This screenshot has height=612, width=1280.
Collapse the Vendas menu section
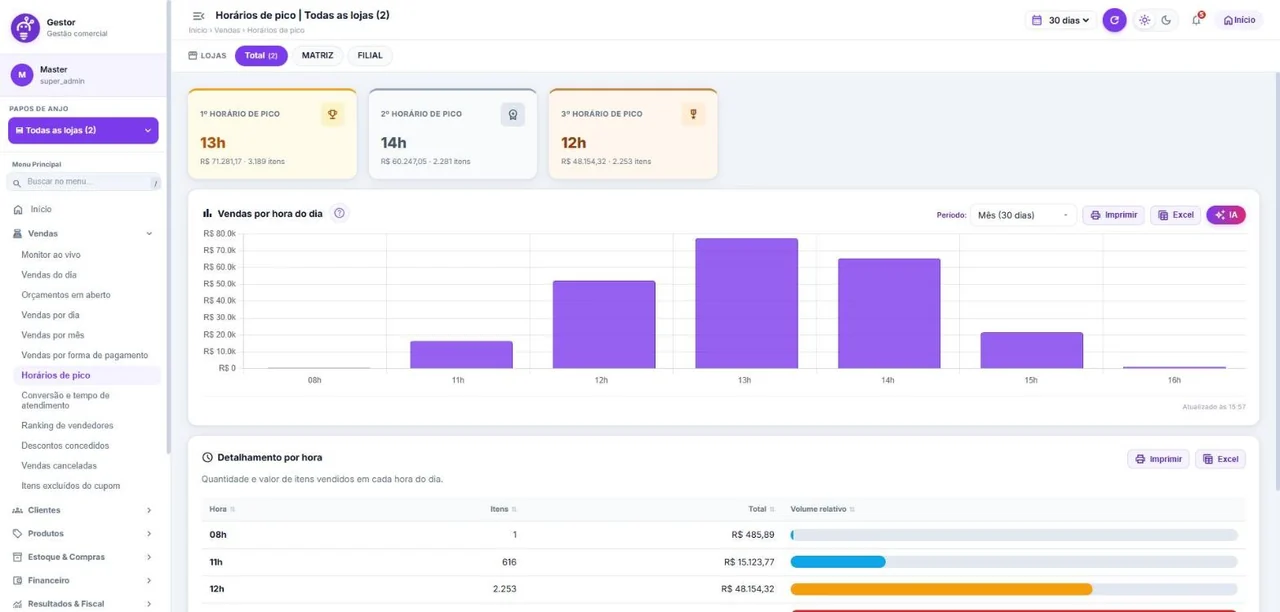coord(83,233)
